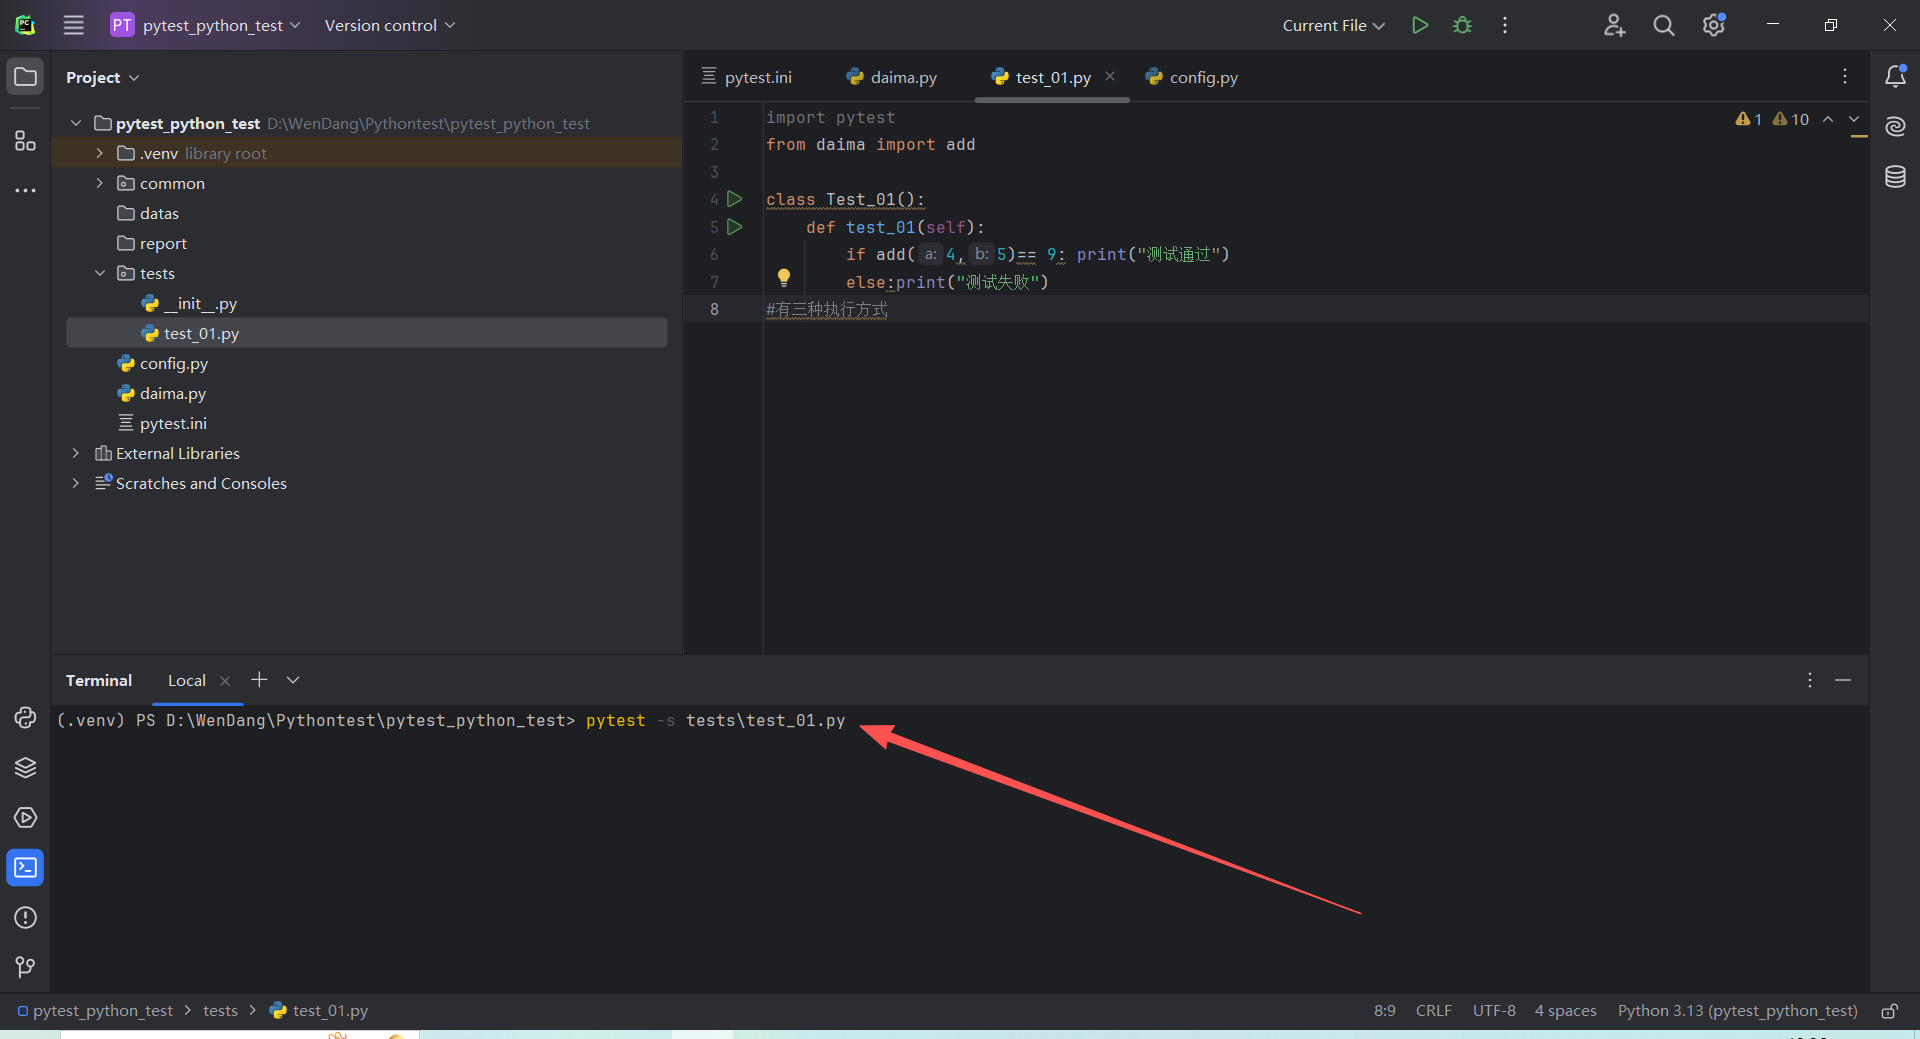Open daima.py in project tree
Screen dimensions: 1920x1039
(172, 393)
